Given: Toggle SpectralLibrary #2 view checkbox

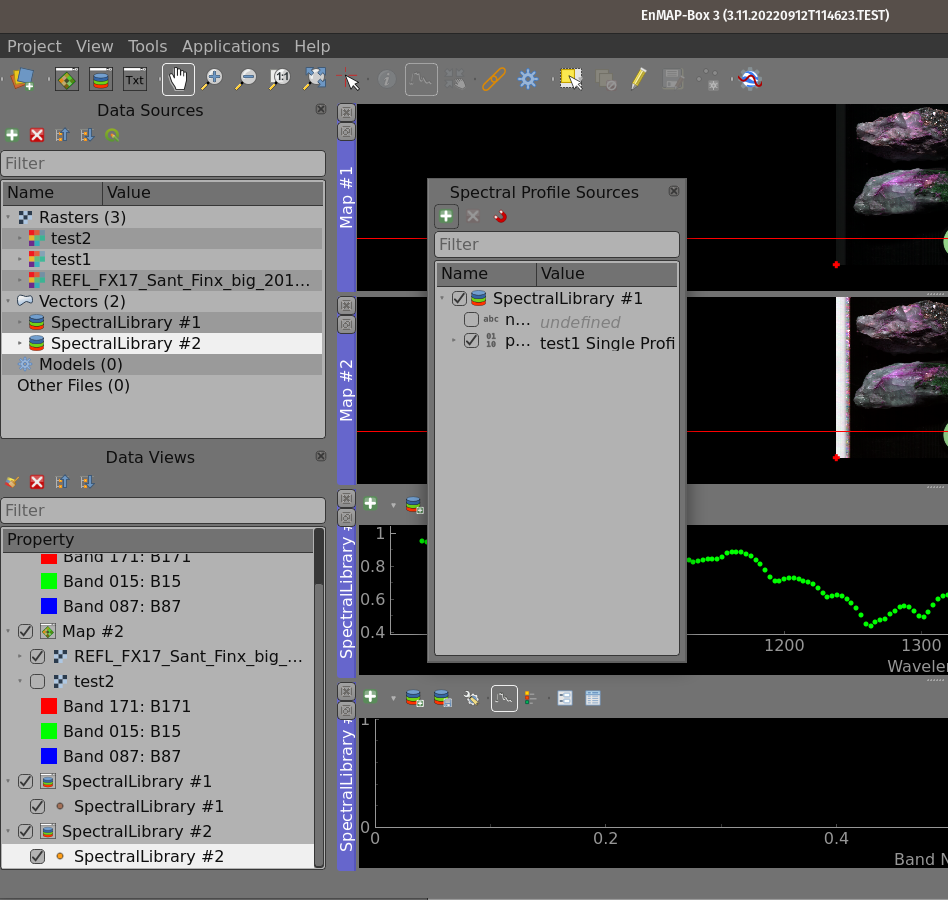Looking at the screenshot, I should (x=25, y=831).
